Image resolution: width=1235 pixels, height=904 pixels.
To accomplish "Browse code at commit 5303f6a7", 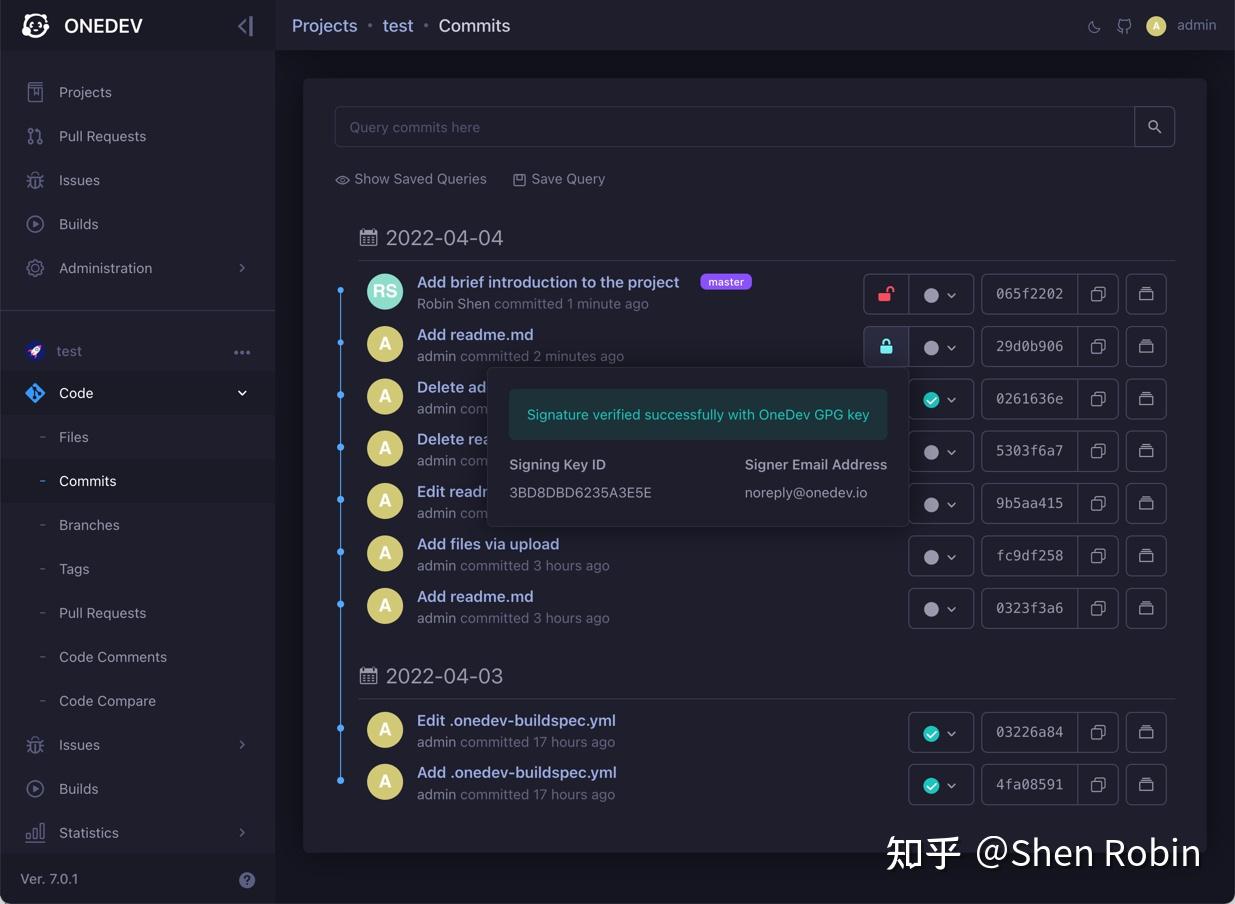I will [x=1146, y=451].
